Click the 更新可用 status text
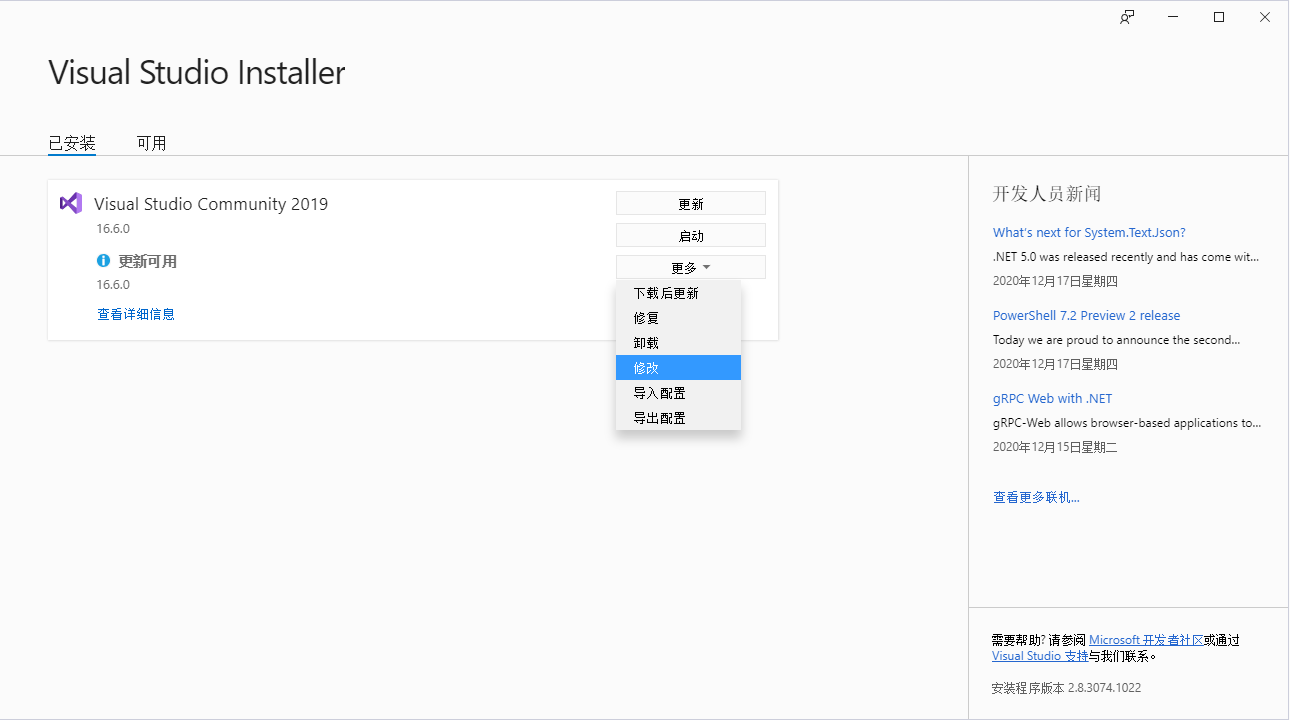 (x=148, y=261)
